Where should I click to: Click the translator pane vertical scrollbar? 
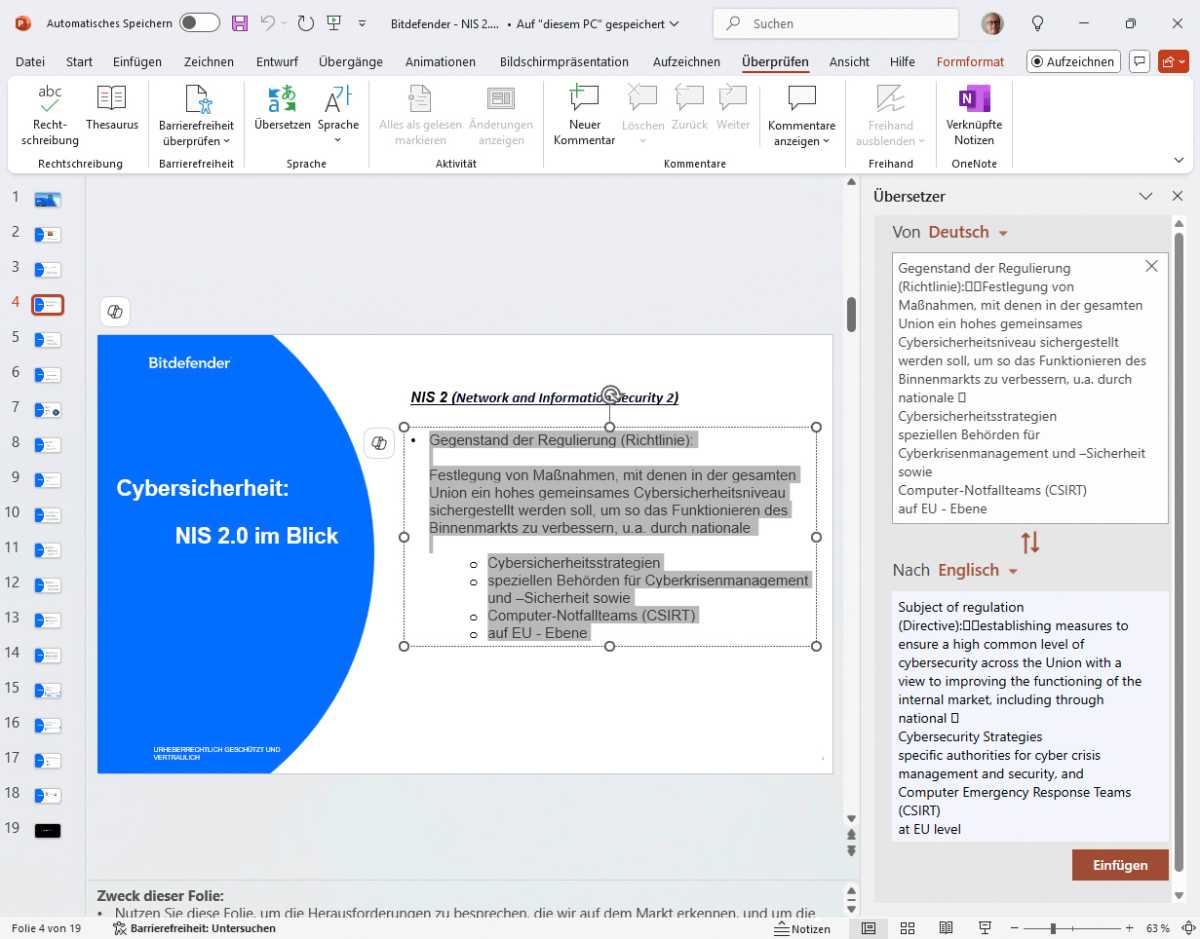[x=1179, y=550]
